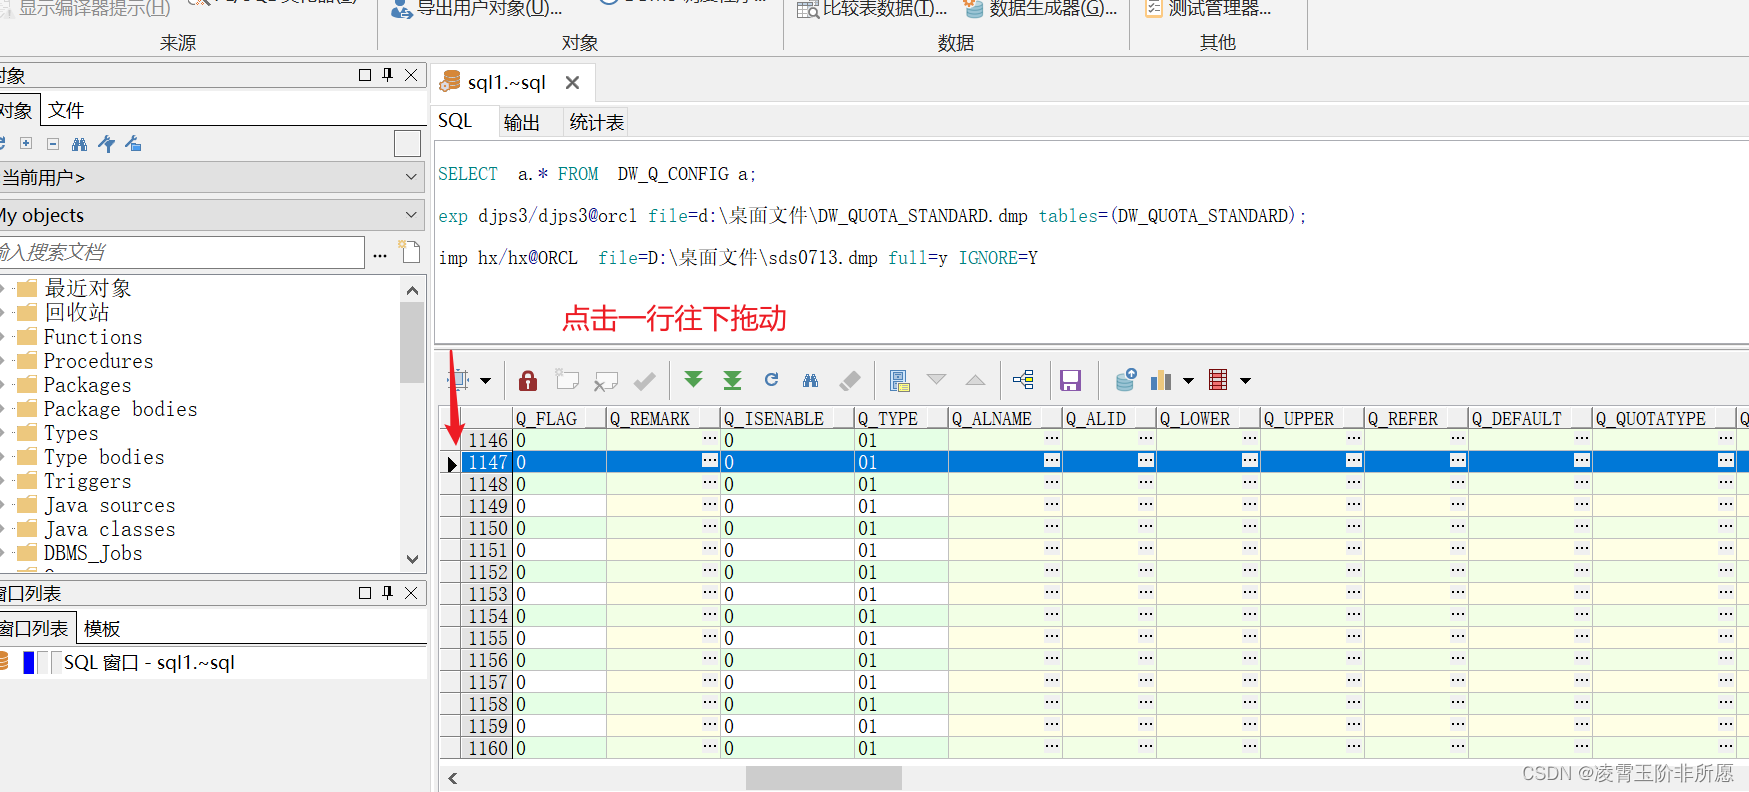The width and height of the screenshot is (1749, 792).
Task: Click the grid select mode icon
Action: tap(460, 380)
